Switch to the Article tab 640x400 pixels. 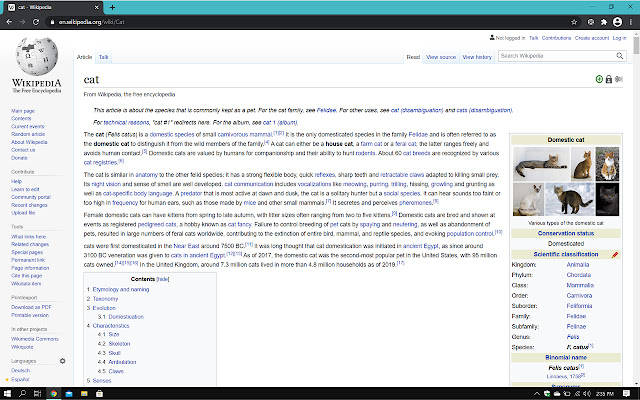coord(84,57)
